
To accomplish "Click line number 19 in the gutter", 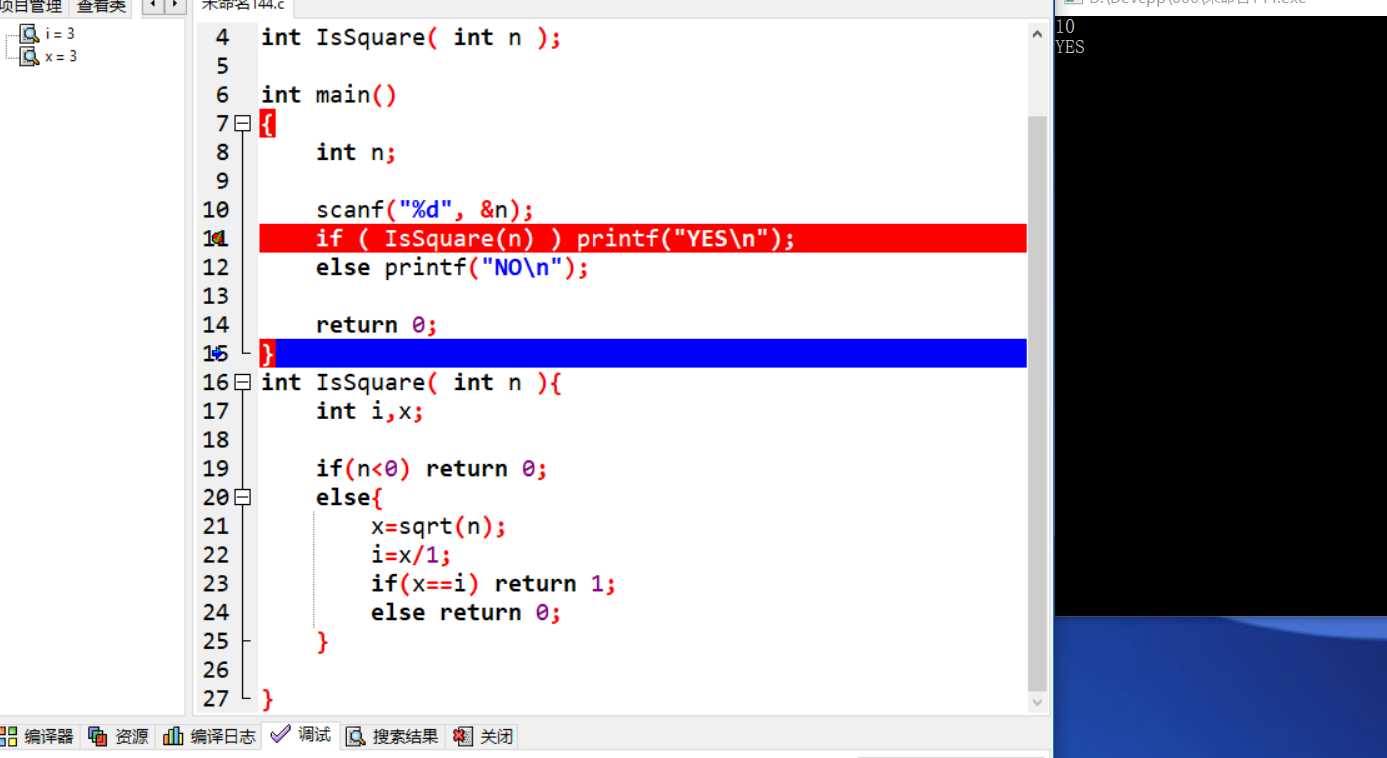I will pyautogui.click(x=216, y=469).
